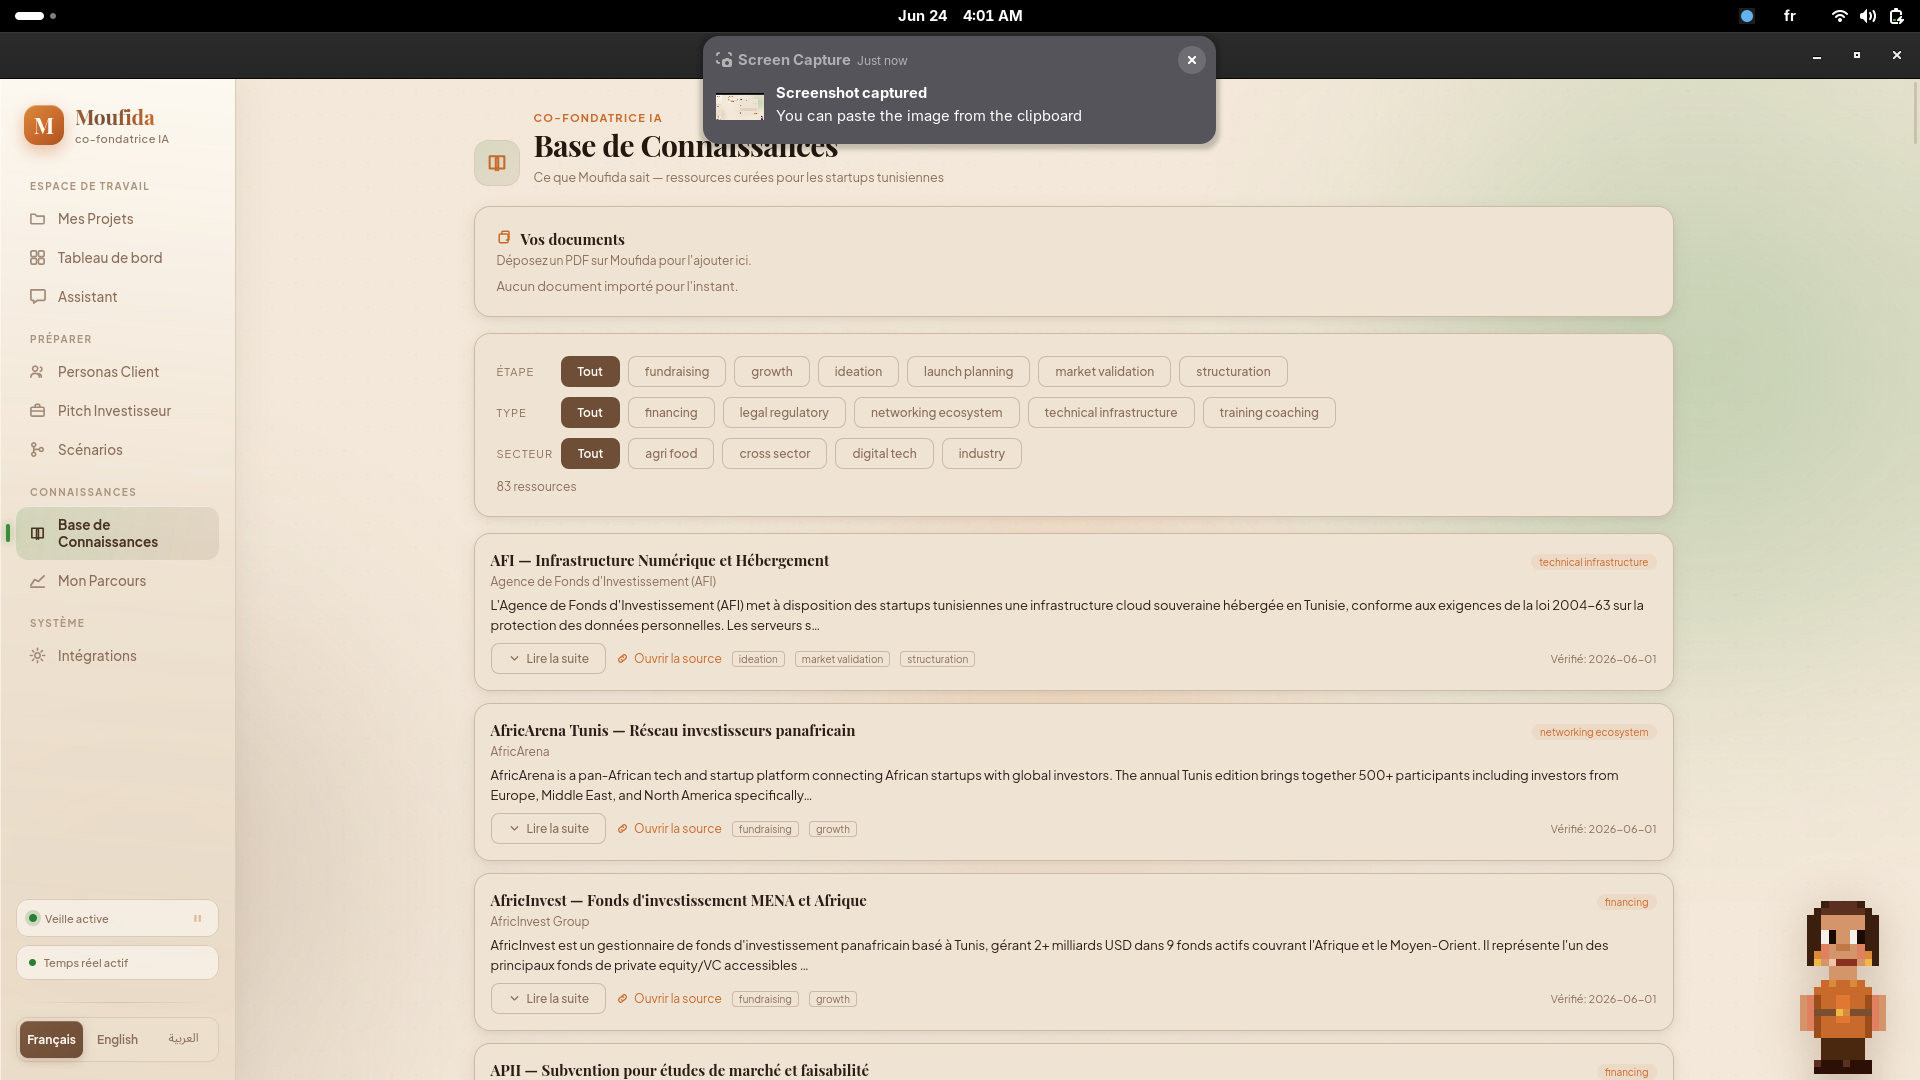Click the Mon Parcours chart icon
The width and height of the screenshot is (1920, 1080).
pyautogui.click(x=38, y=581)
